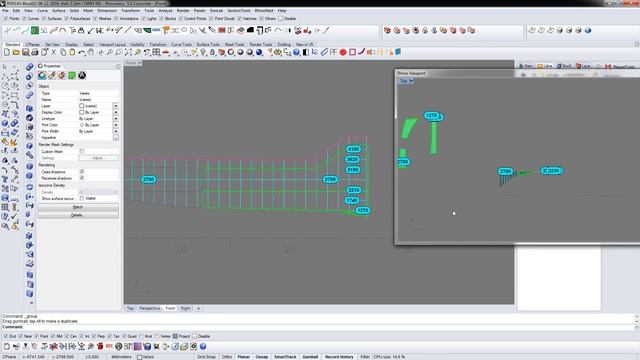Toggle Gumball in the status bar

click(310, 357)
